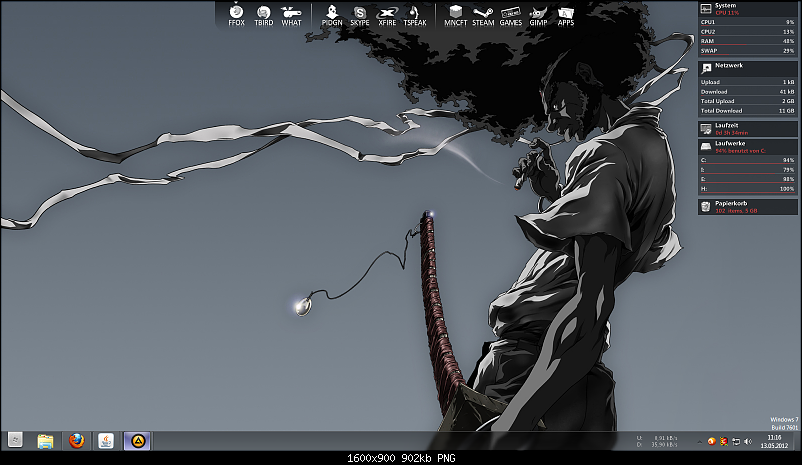Open the Windows Start button

pyautogui.click(x=15, y=440)
